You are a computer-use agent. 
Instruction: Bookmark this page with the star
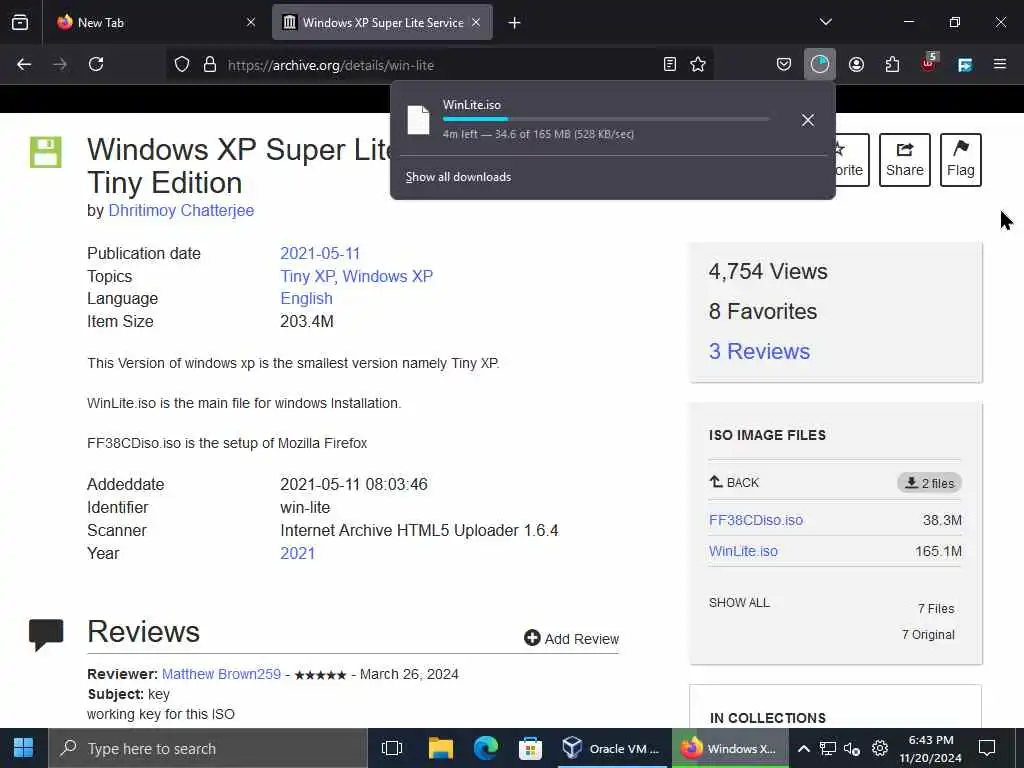point(698,64)
